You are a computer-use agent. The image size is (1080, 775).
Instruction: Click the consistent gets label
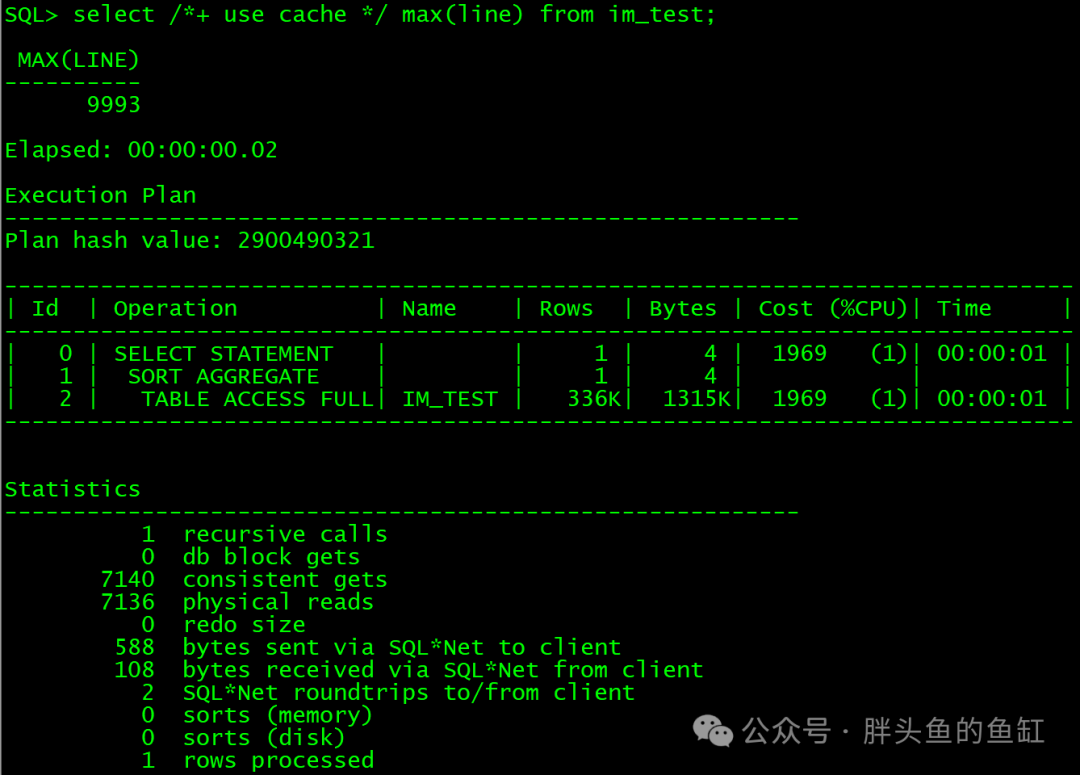tap(285, 579)
